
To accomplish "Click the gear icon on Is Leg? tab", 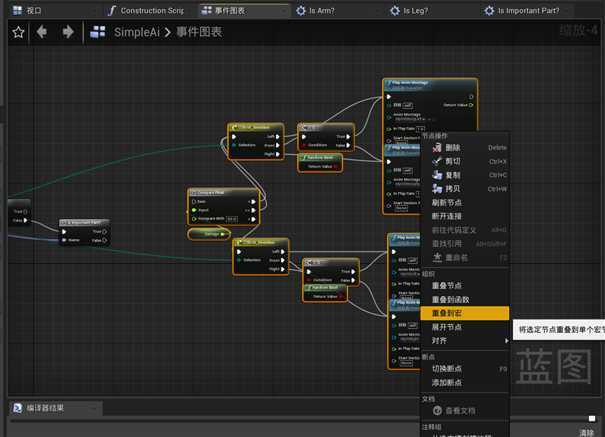I will [x=395, y=10].
